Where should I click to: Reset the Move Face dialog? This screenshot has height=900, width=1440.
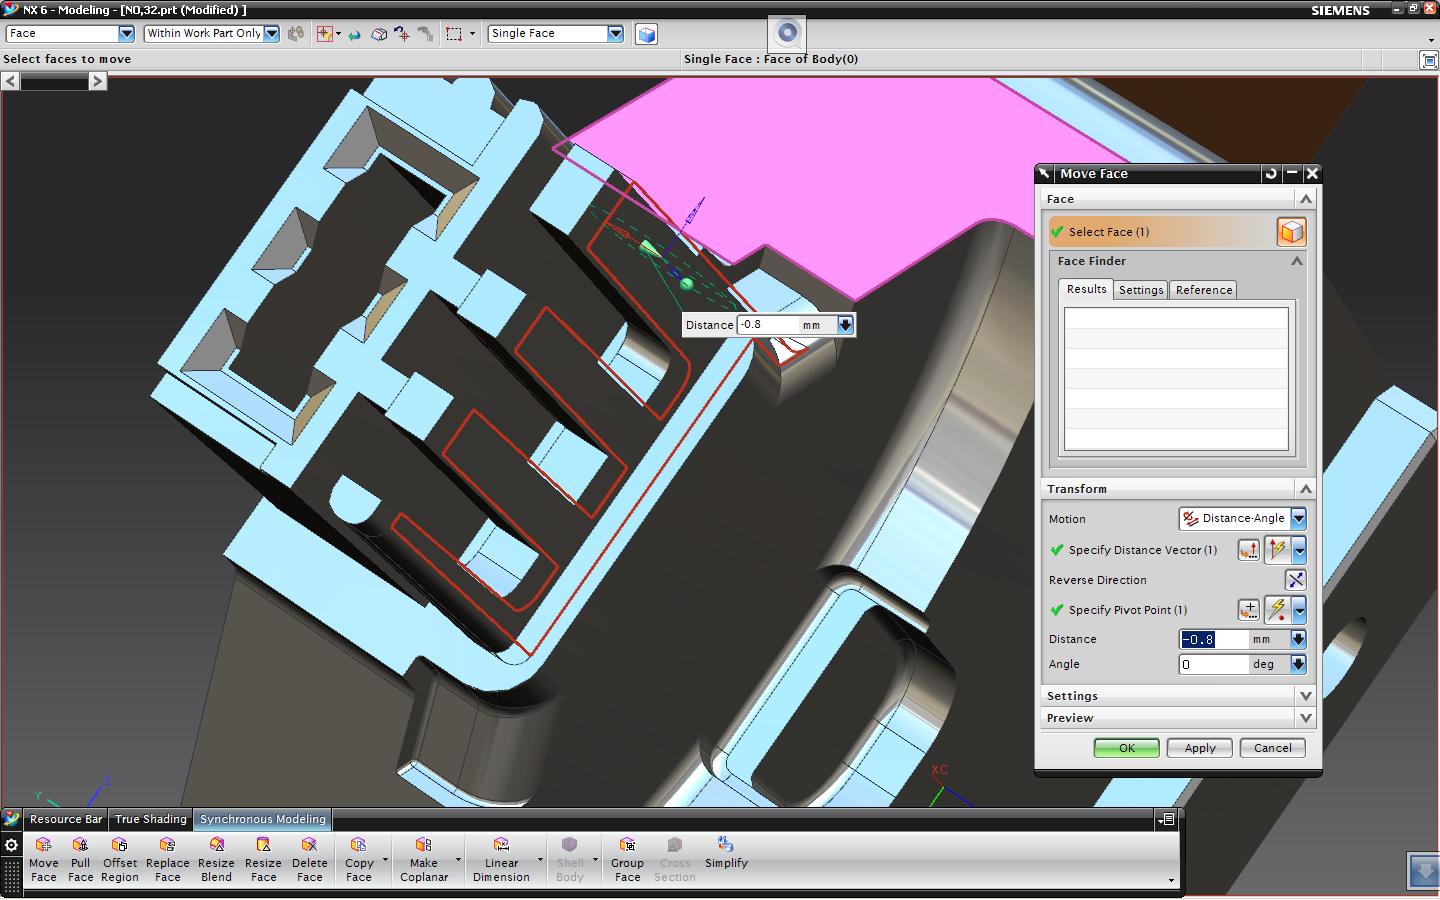(x=1269, y=173)
